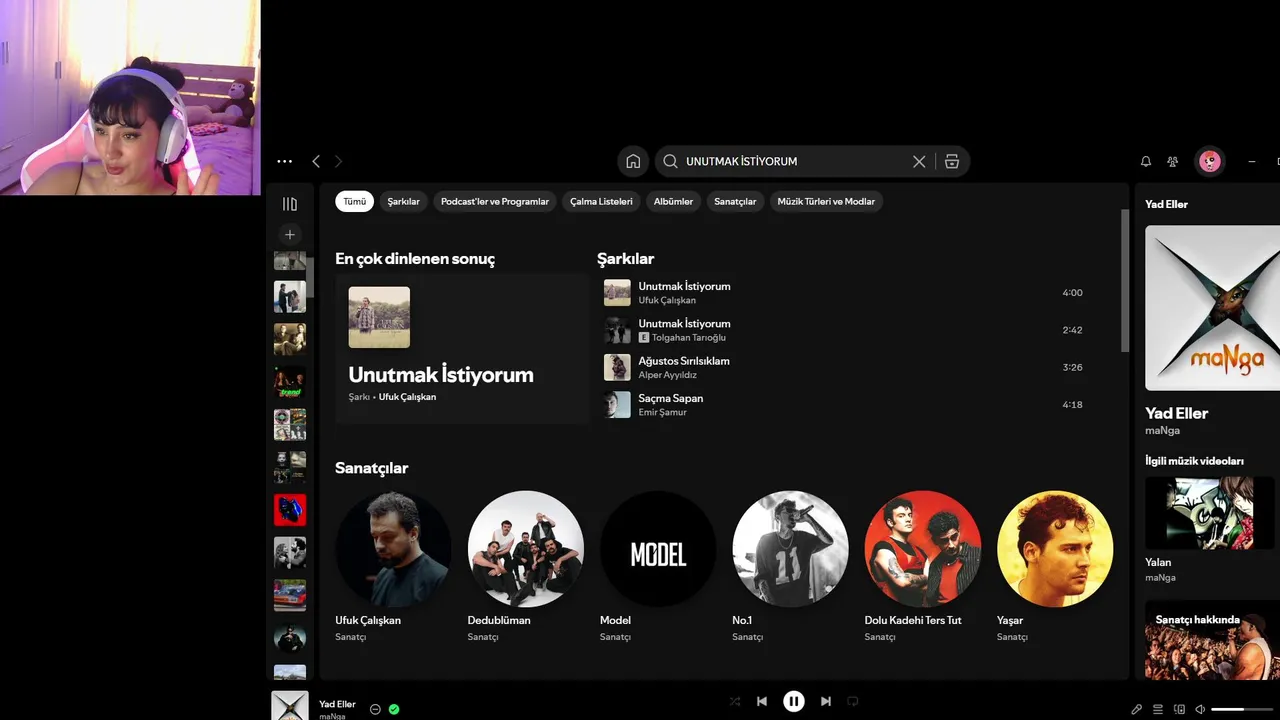Open the No.1 artist card
The height and width of the screenshot is (720, 1280).
point(790,566)
